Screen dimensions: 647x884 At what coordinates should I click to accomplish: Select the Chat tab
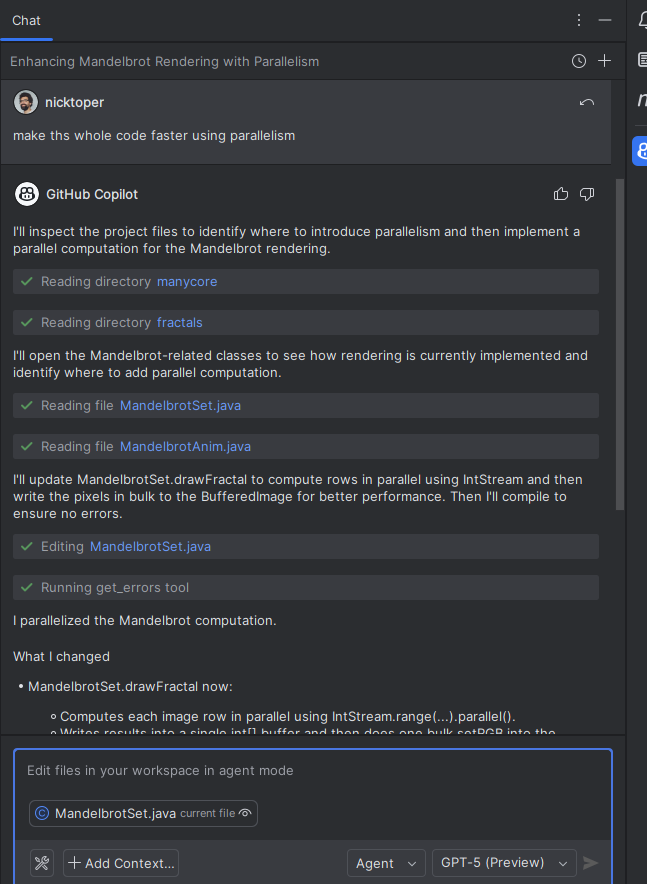(26, 20)
